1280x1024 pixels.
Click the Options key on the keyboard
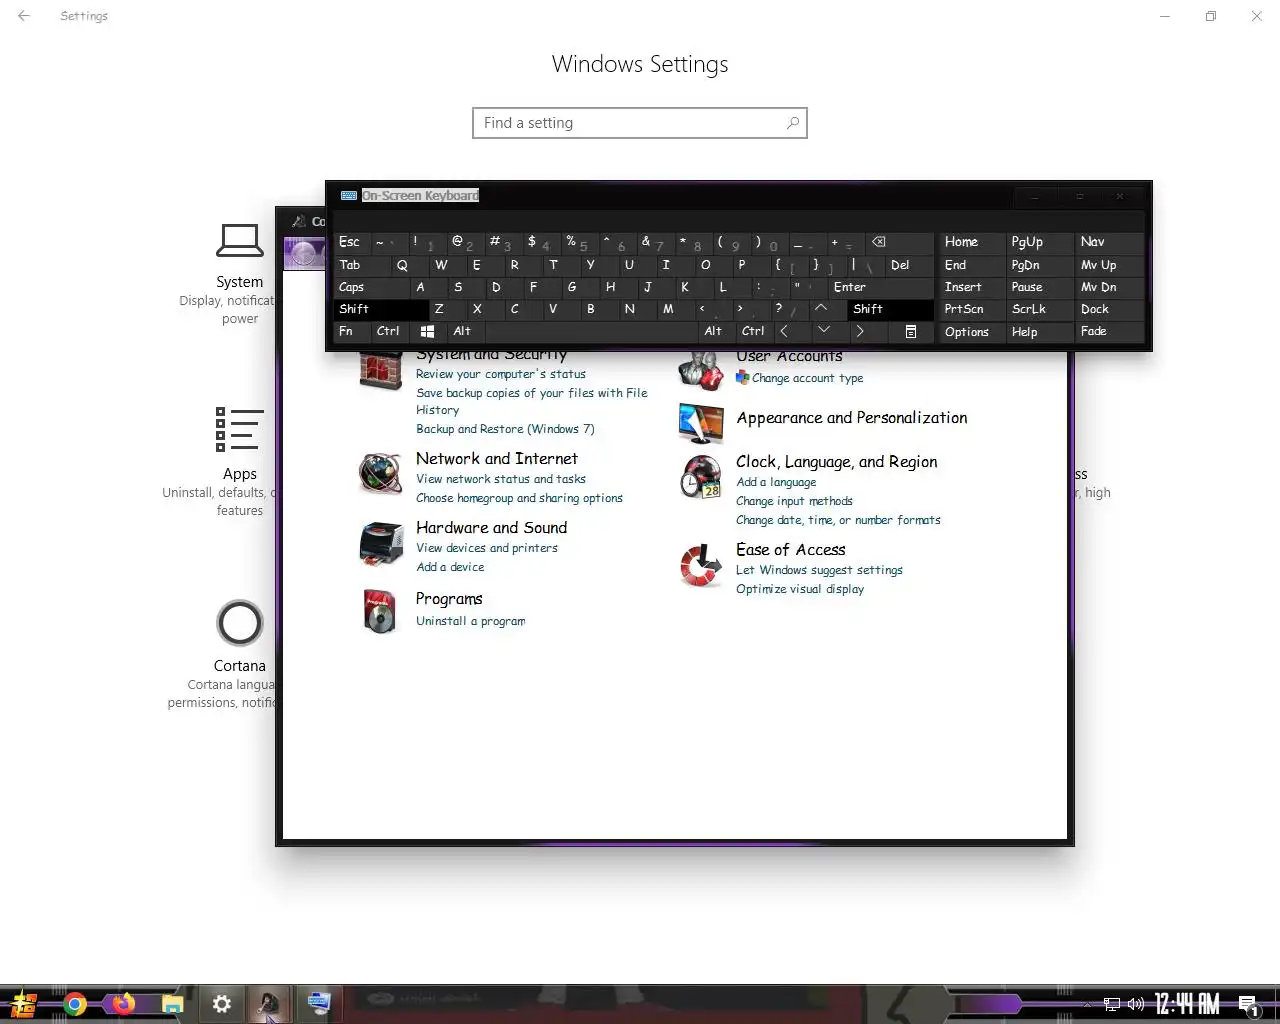click(x=971, y=332)
